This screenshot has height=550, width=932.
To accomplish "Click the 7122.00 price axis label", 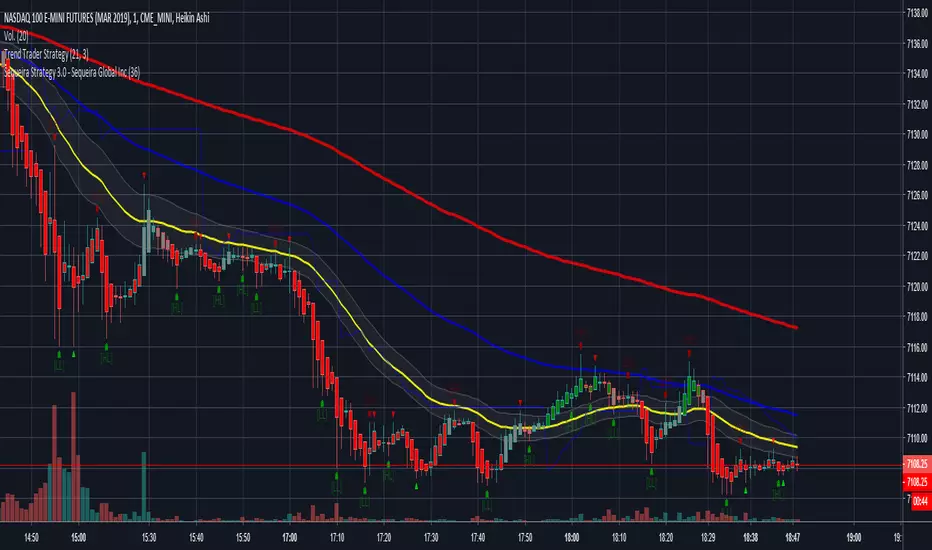I will [x=917, y=256].
